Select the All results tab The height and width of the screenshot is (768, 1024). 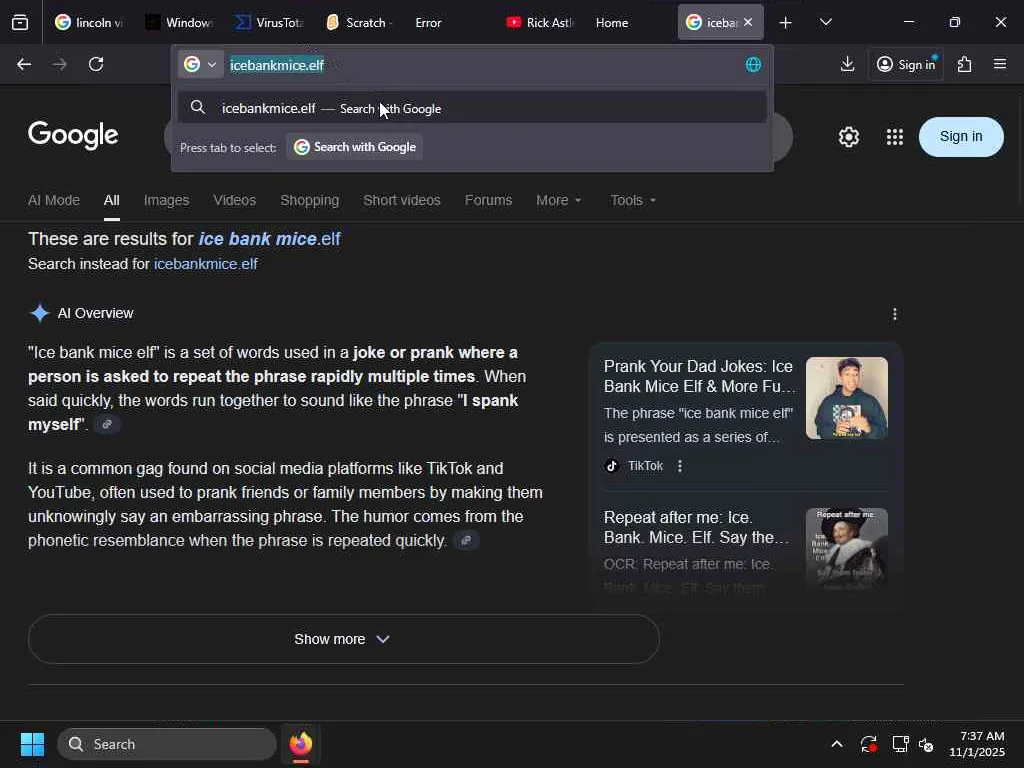[x=112, y=200]
